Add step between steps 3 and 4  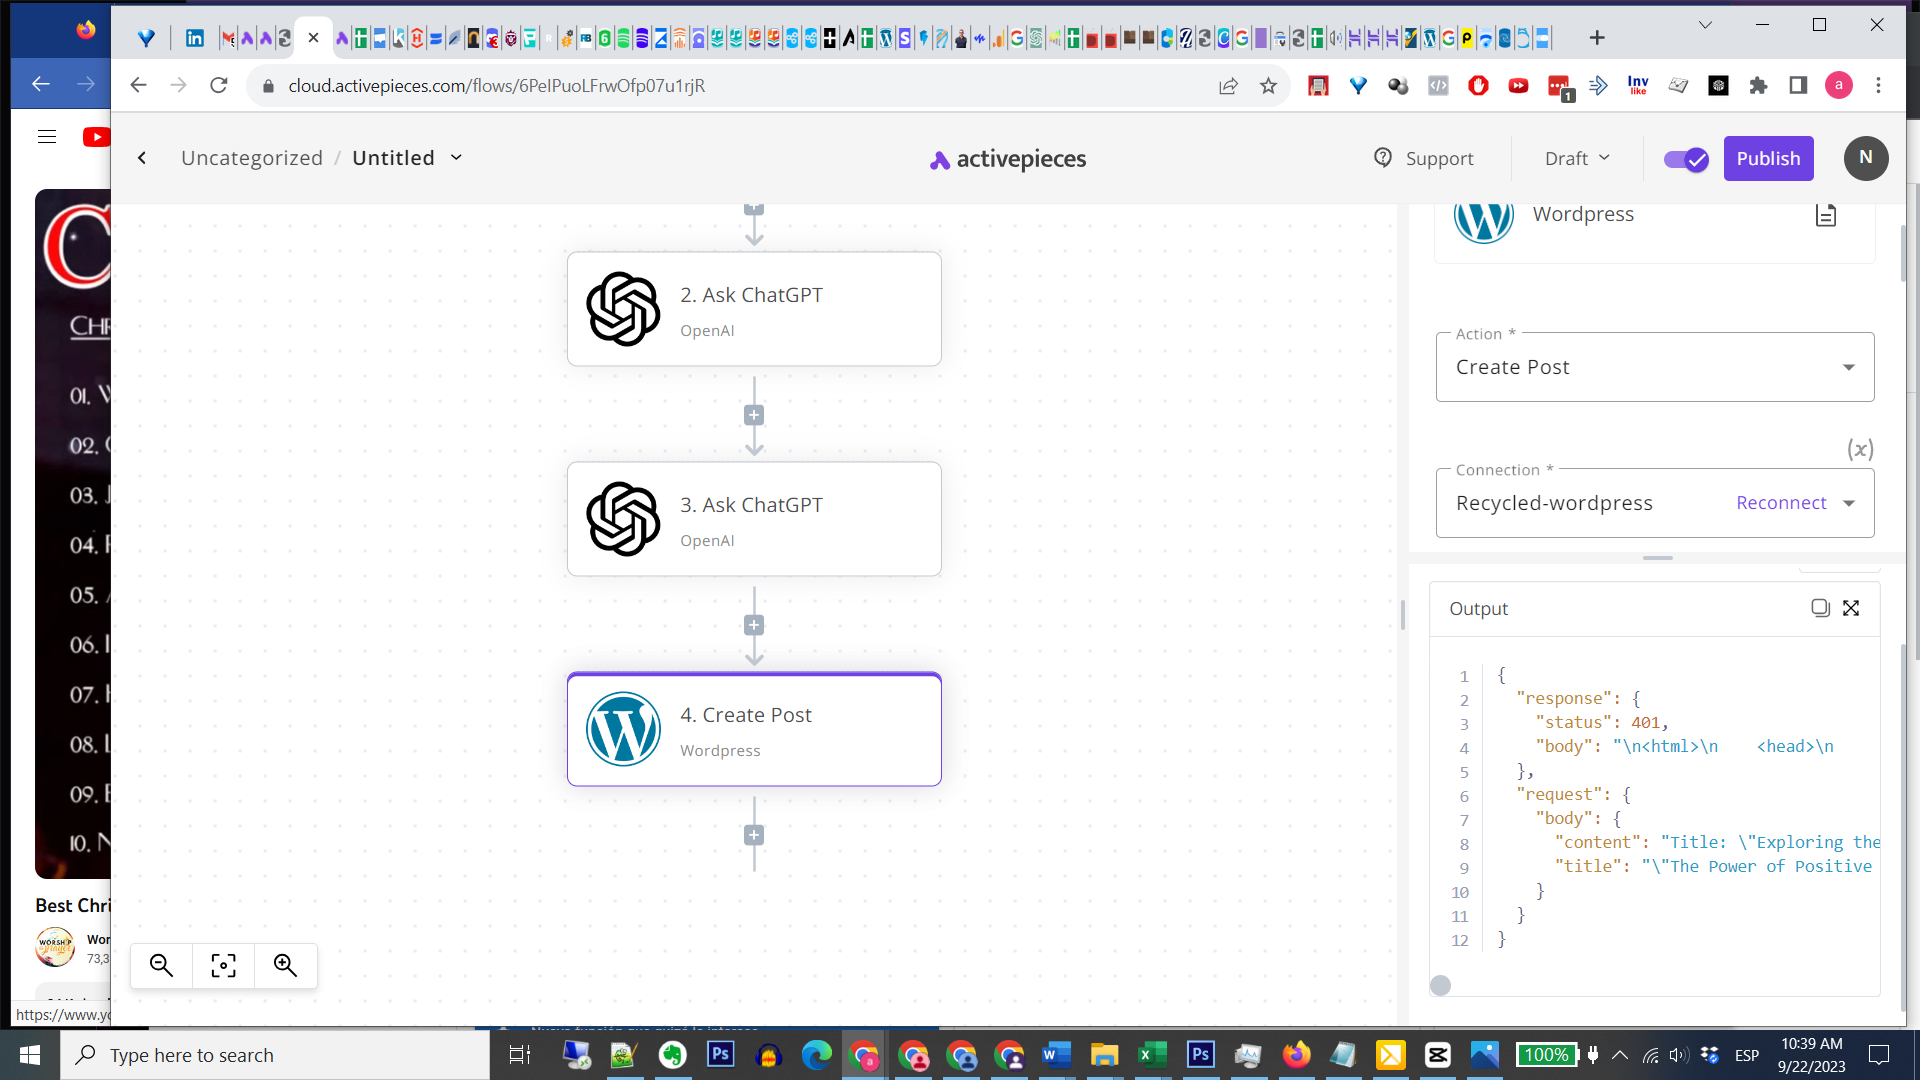click(x=754, y=625)
